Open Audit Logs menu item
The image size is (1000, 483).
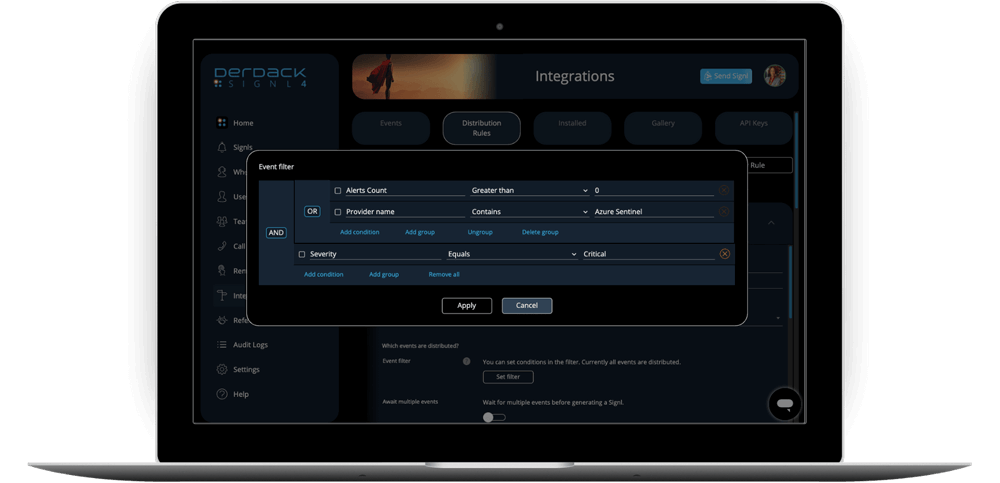250,345
